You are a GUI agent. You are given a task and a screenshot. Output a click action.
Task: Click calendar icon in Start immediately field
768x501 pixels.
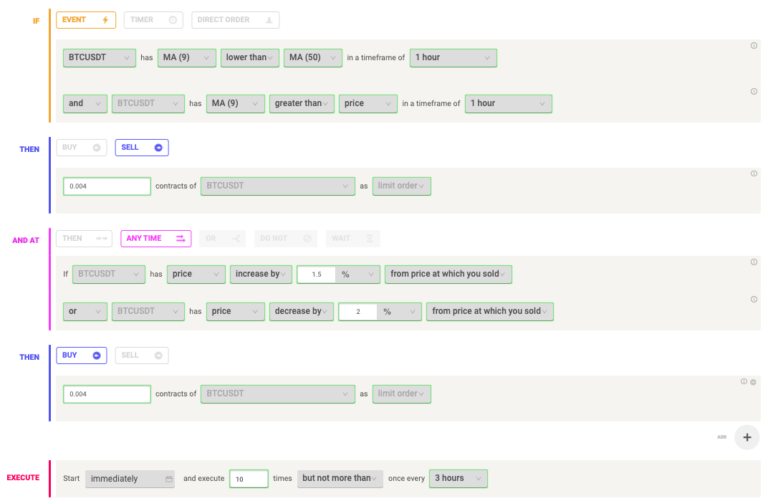[169, 479]
